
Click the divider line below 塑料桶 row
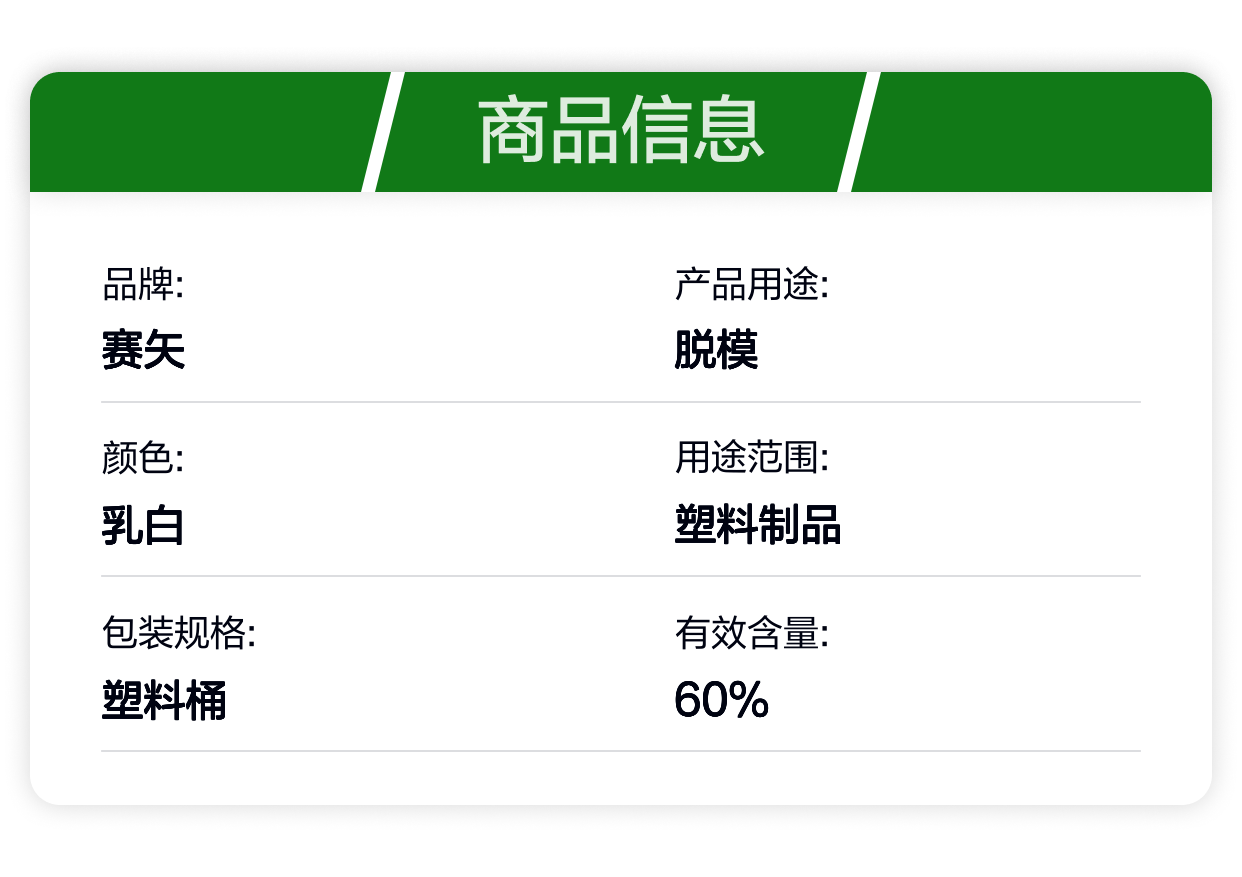point(621,750)
